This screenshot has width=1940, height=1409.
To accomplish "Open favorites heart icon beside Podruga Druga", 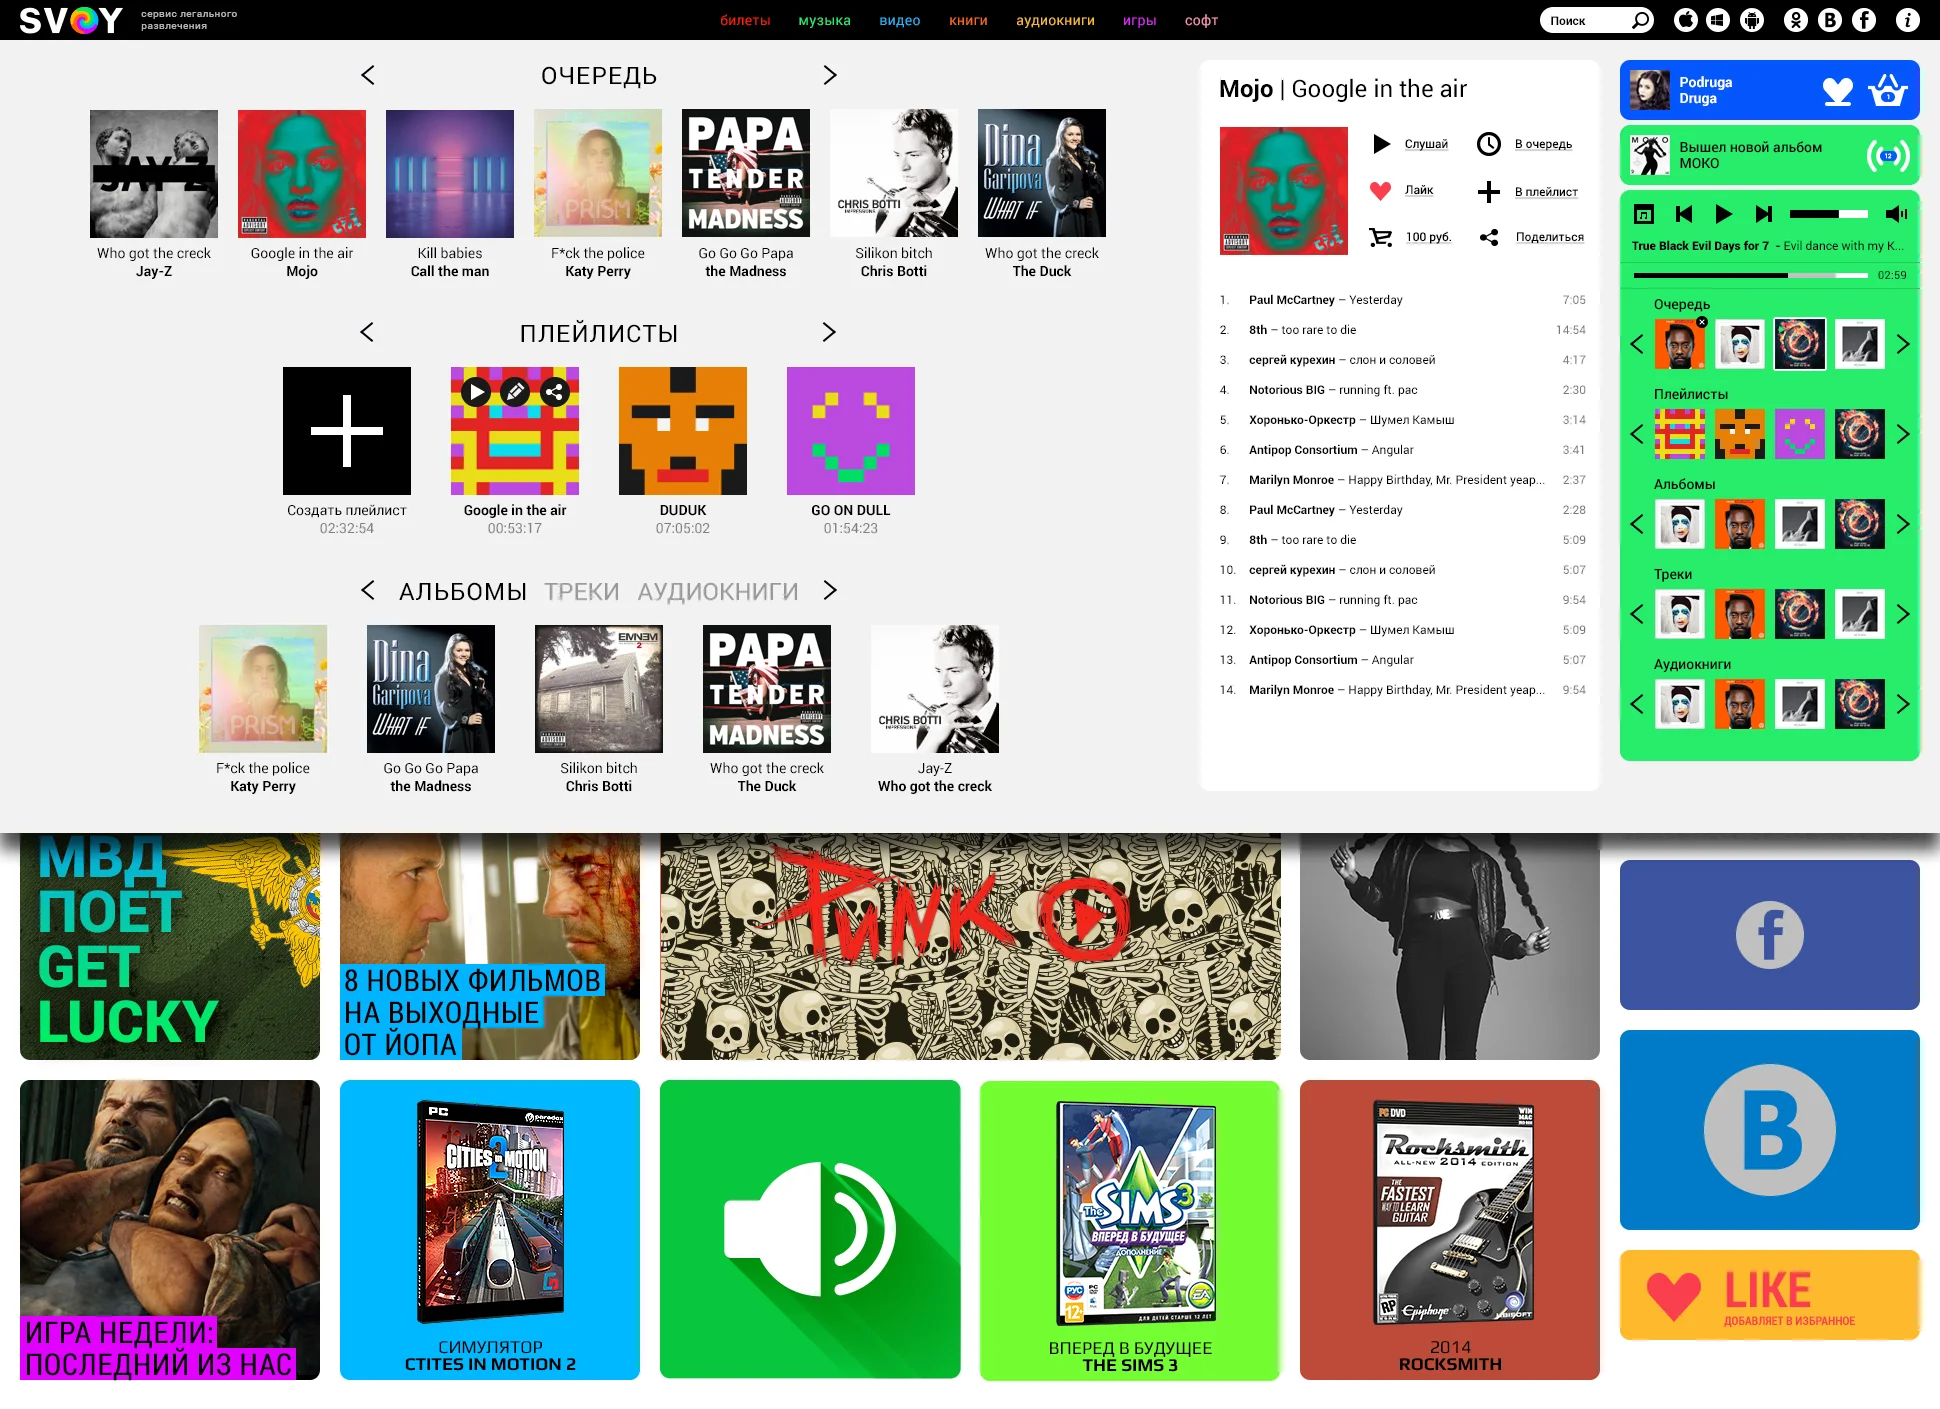I will coord(1838,91).
